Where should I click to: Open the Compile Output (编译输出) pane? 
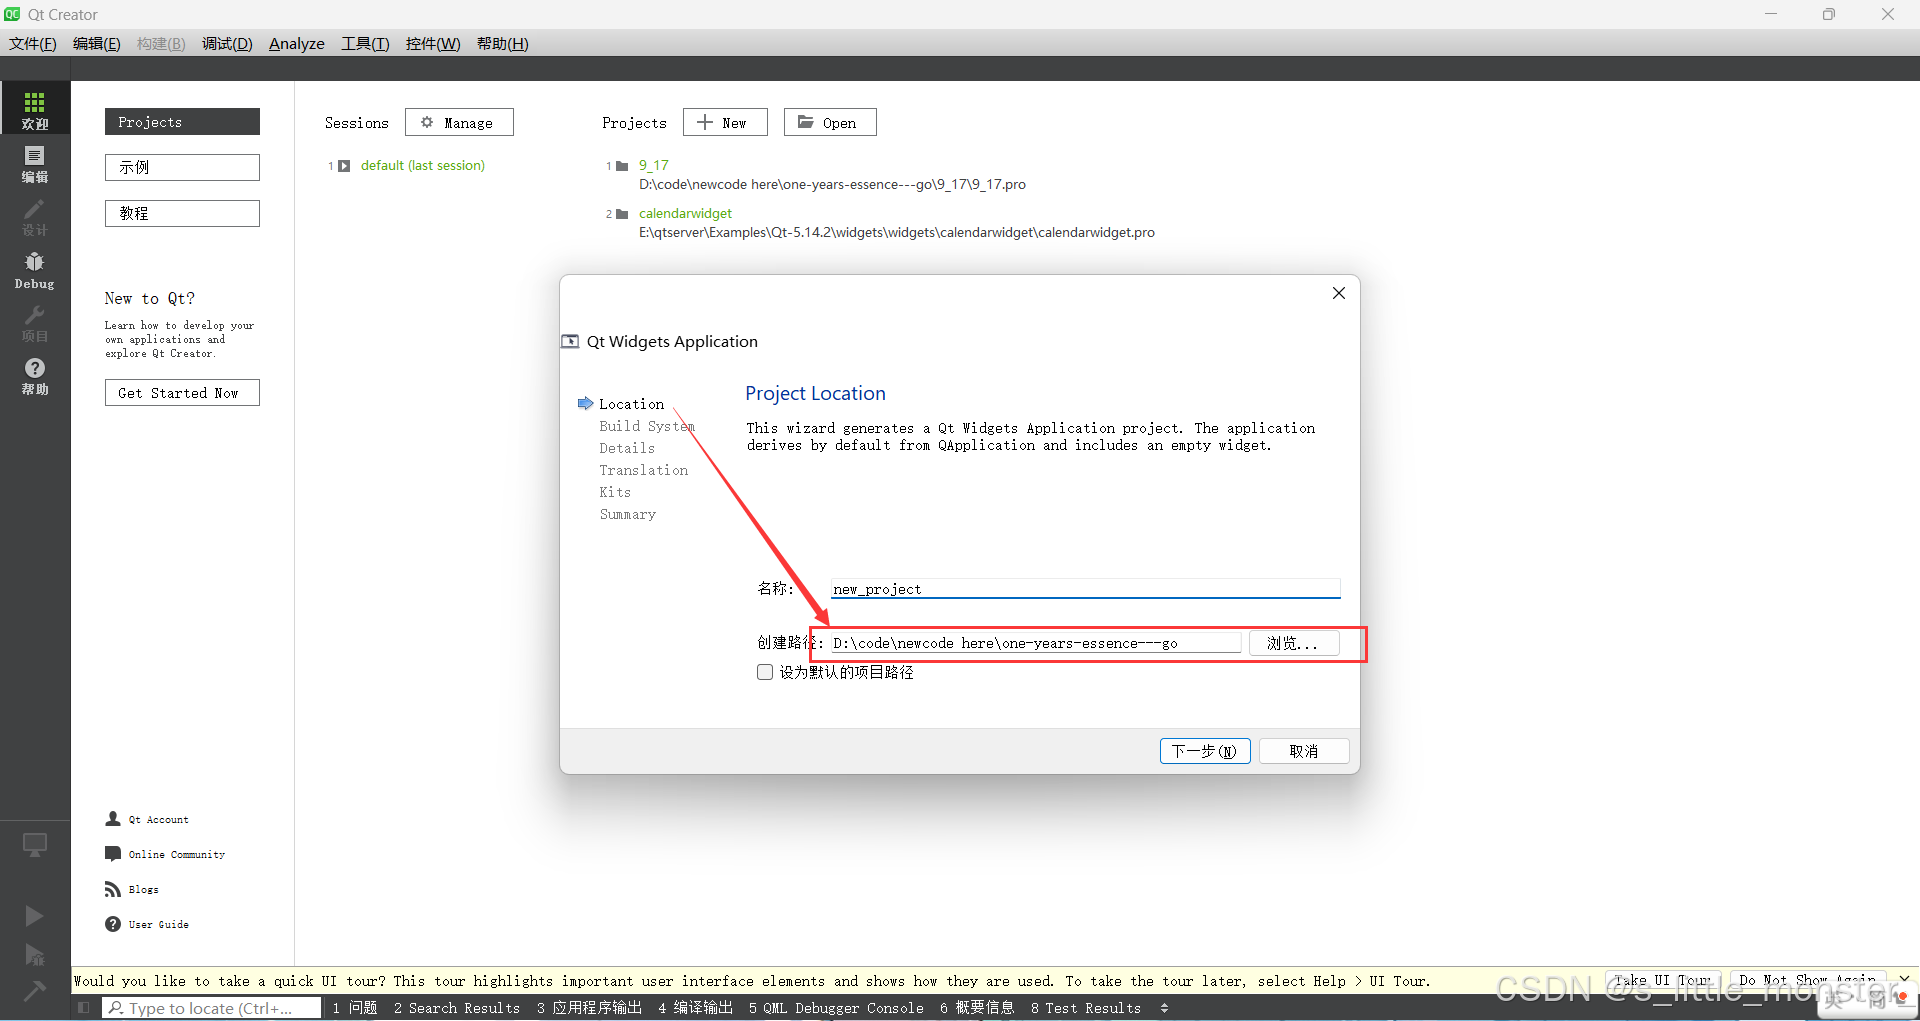696,1008
